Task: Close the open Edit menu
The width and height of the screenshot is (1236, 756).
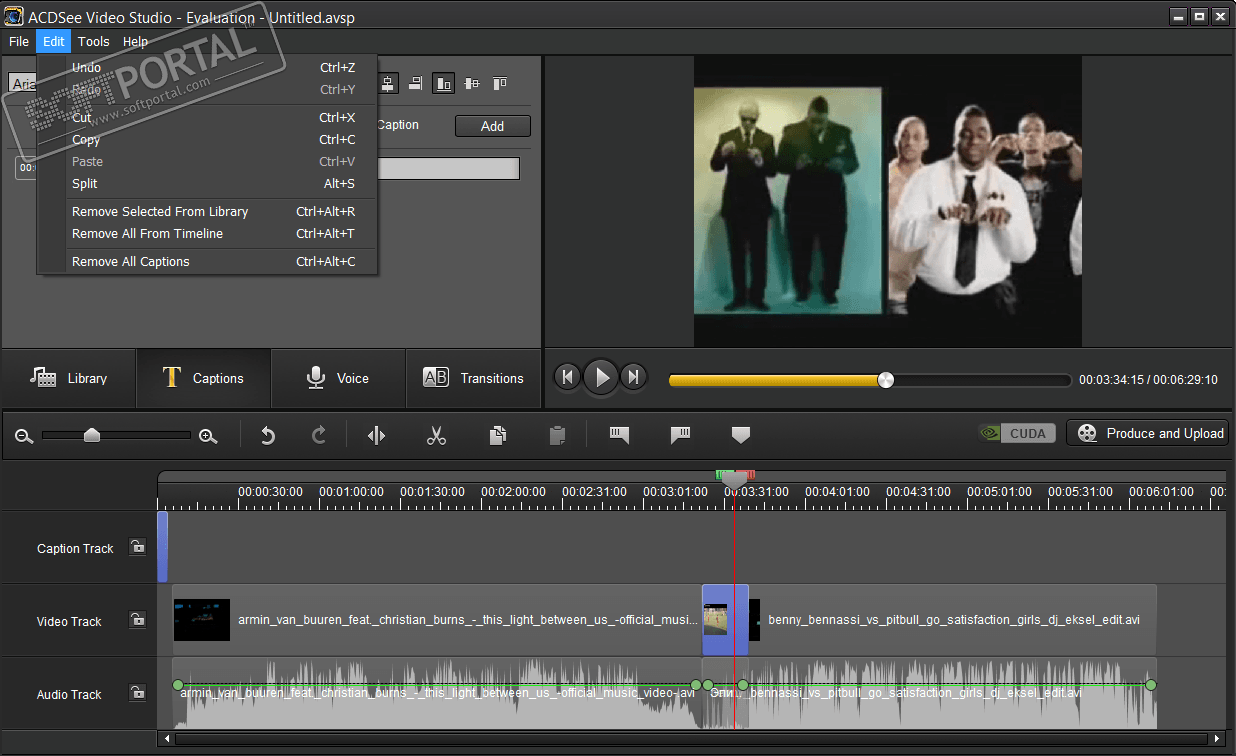Action: [x=54, y=41]
